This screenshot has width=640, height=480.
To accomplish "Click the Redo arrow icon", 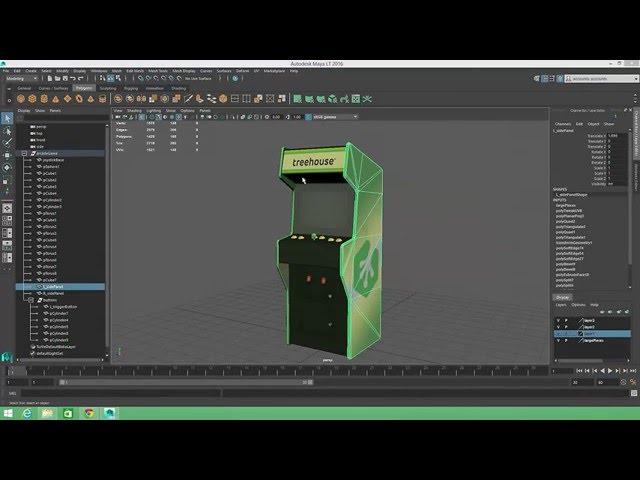I will [81, 78].
